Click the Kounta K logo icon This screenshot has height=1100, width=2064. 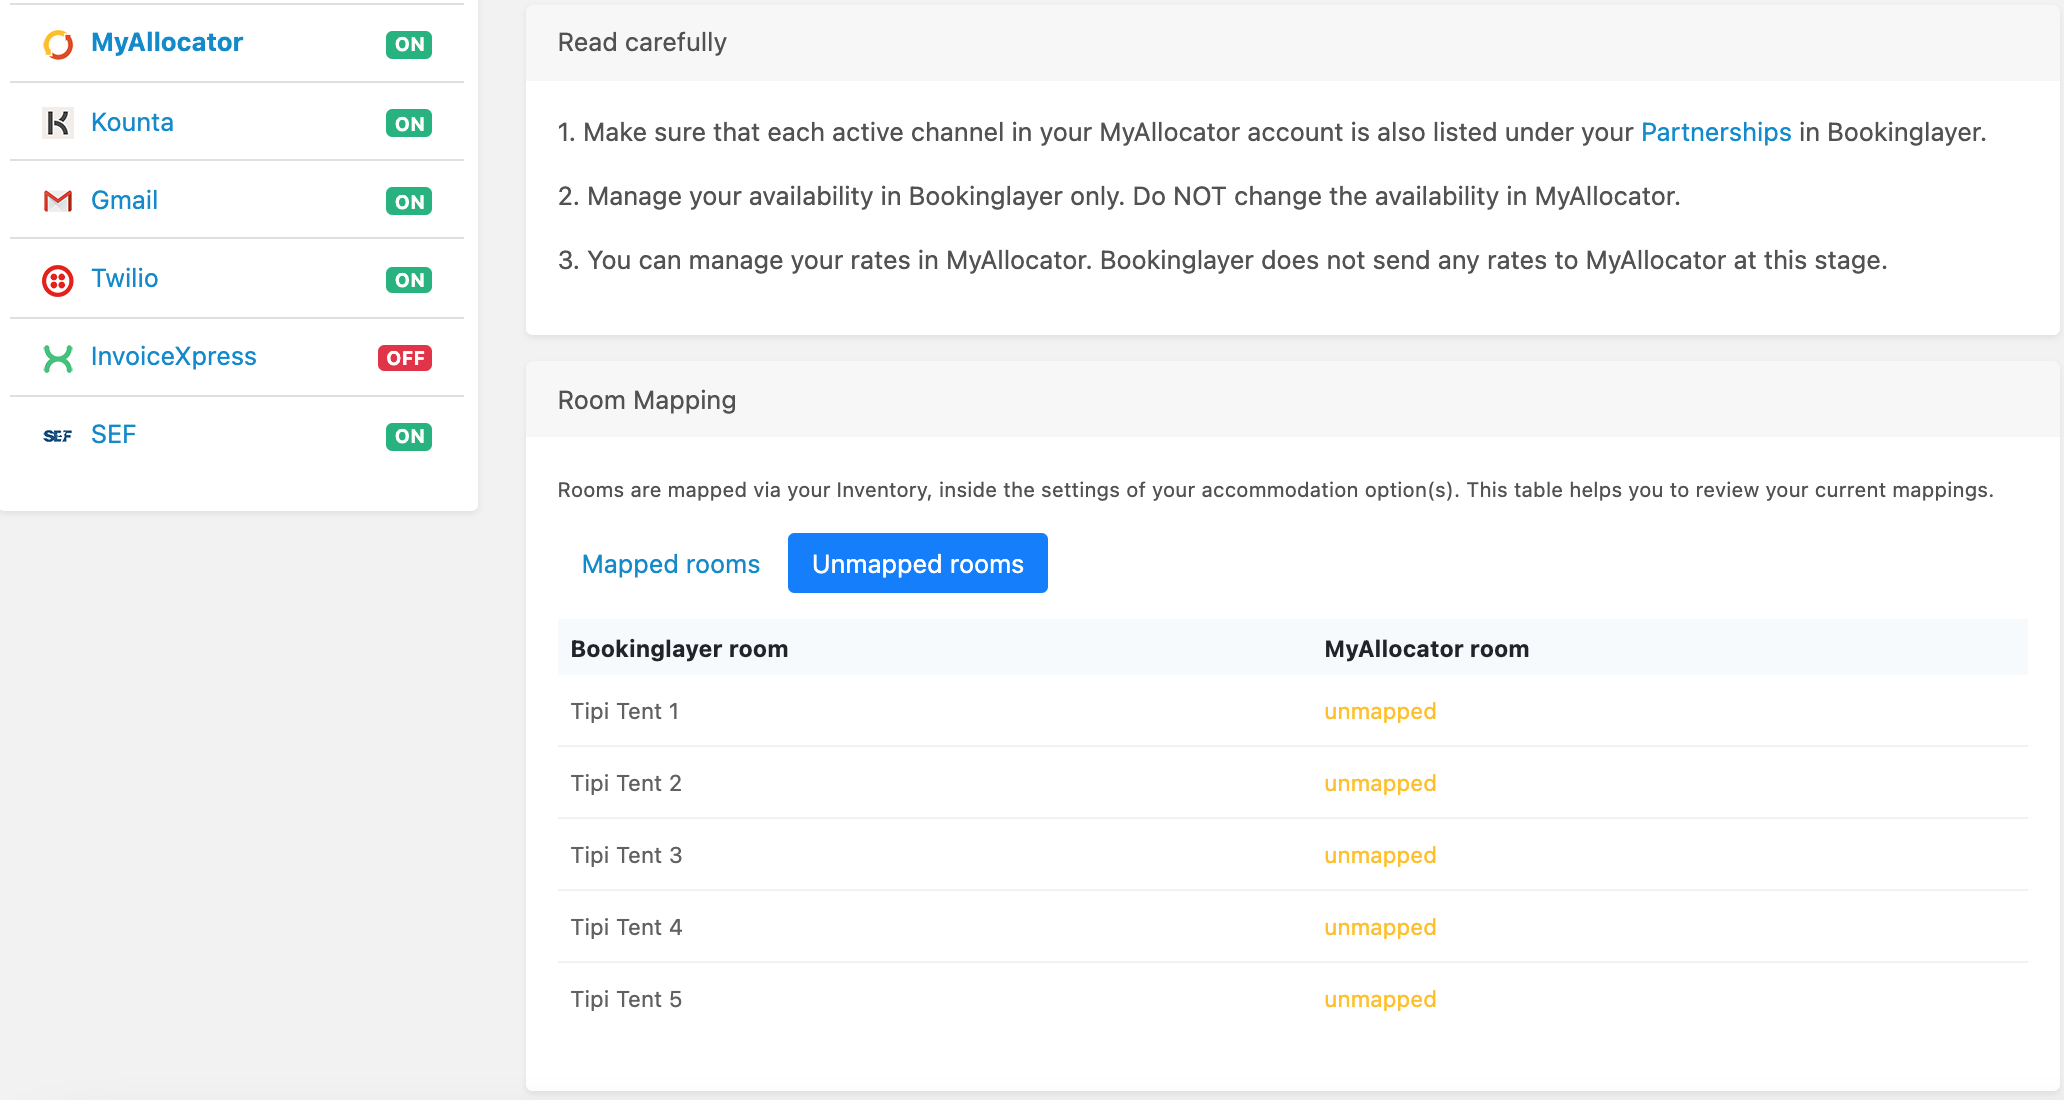(58, 123)
